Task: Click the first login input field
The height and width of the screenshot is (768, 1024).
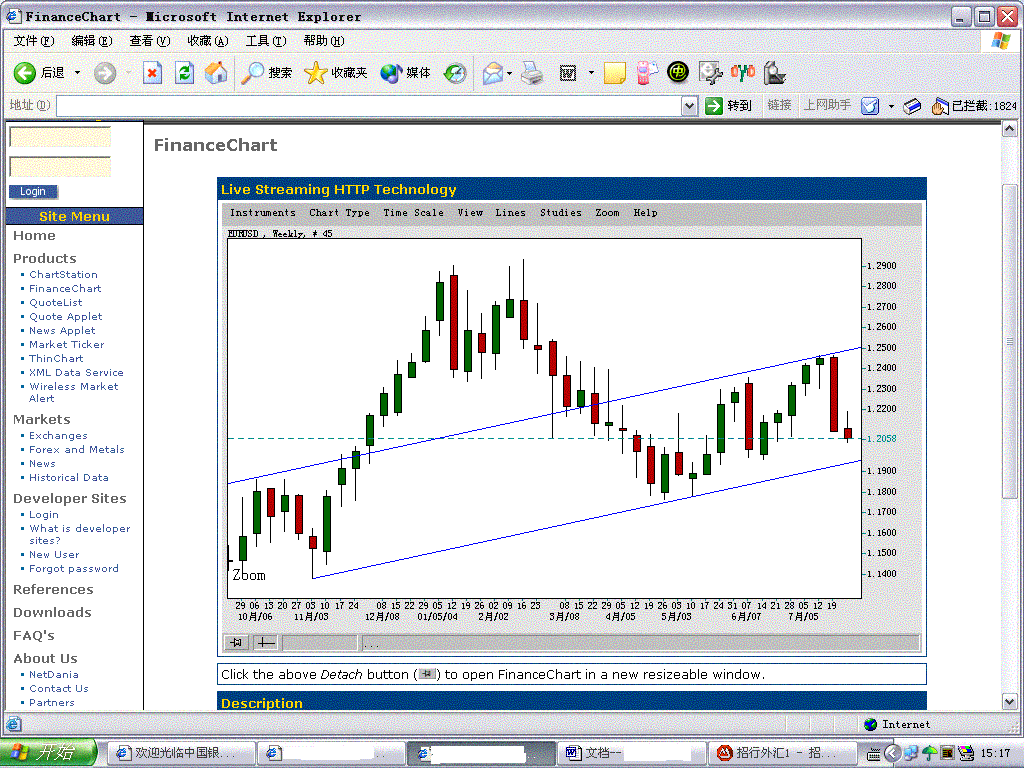Action: point(60,137)
